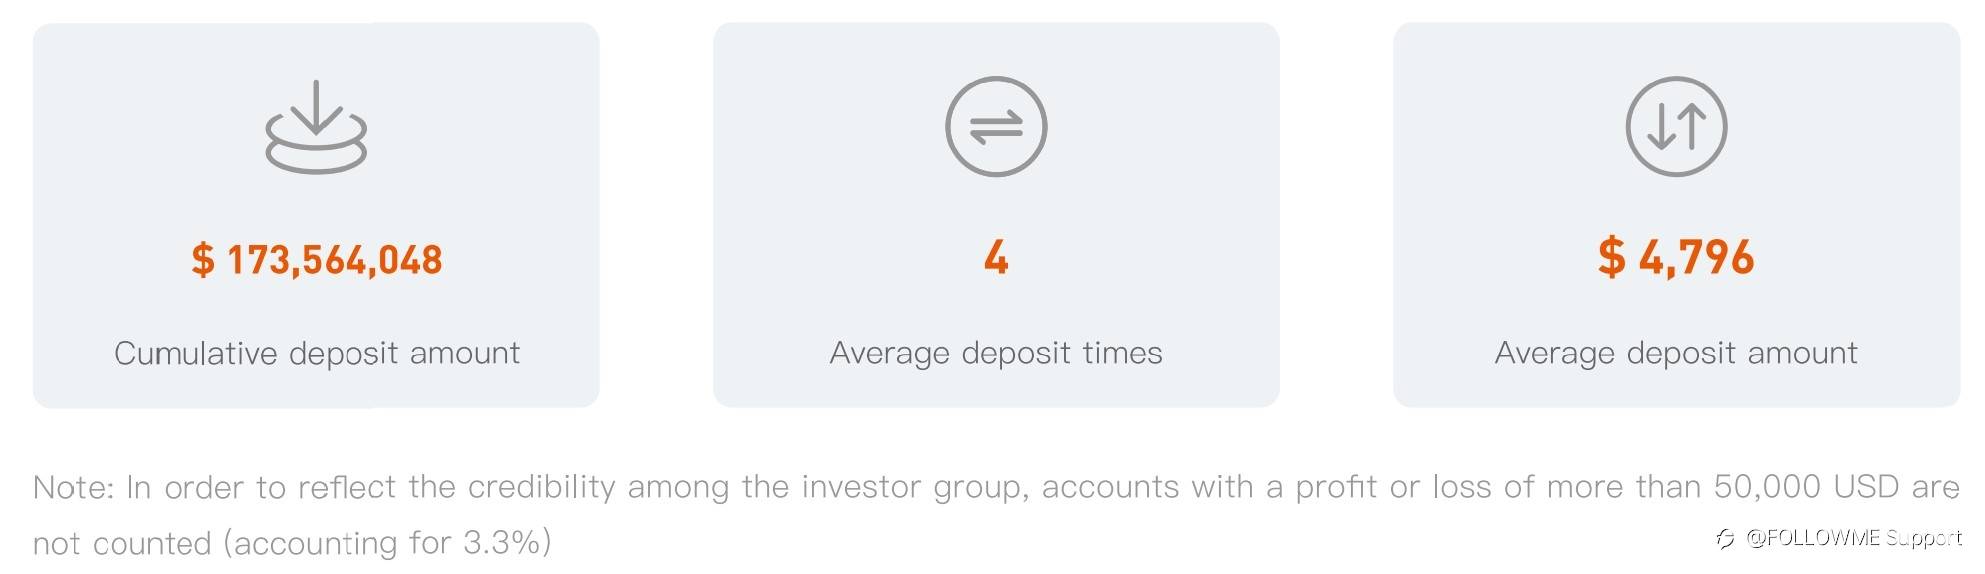
Task: Click the words profit or loss in the note
Action: [x=1395, y=487]
